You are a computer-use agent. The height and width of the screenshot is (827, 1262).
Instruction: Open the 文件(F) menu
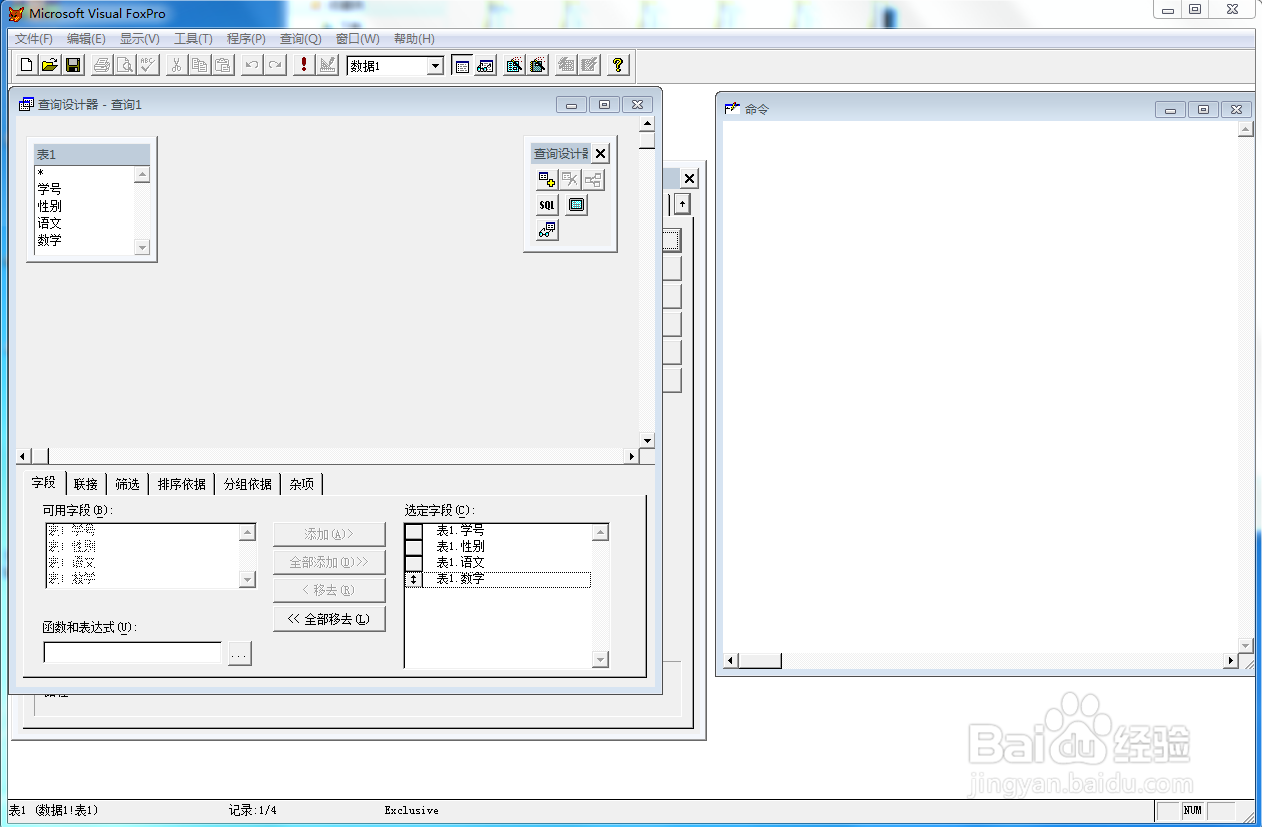pyautogui.click(x=34, y=39)
